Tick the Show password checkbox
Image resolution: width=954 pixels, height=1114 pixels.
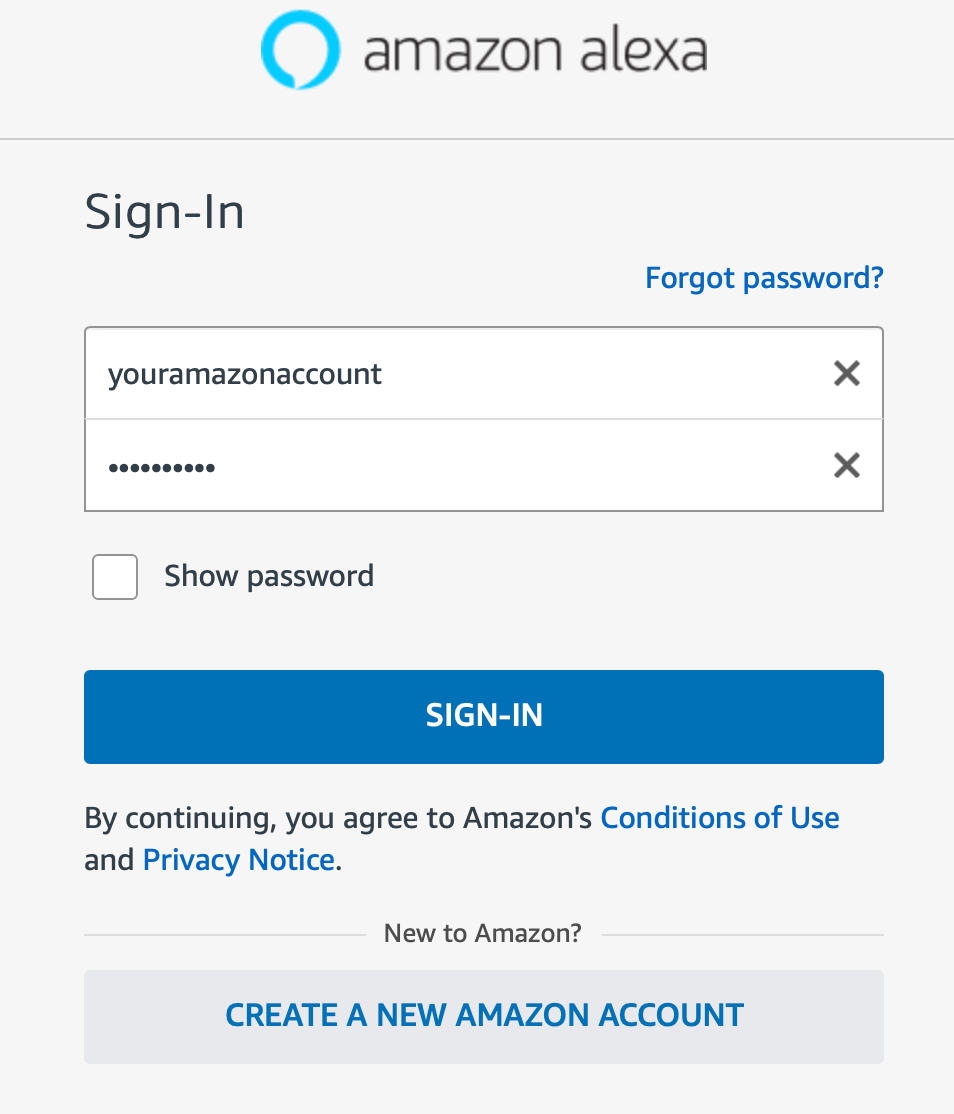(x=115, y=577)
